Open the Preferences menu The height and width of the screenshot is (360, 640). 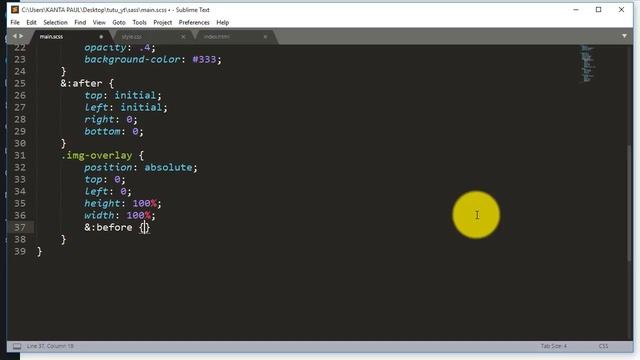(x=194, y=22)
